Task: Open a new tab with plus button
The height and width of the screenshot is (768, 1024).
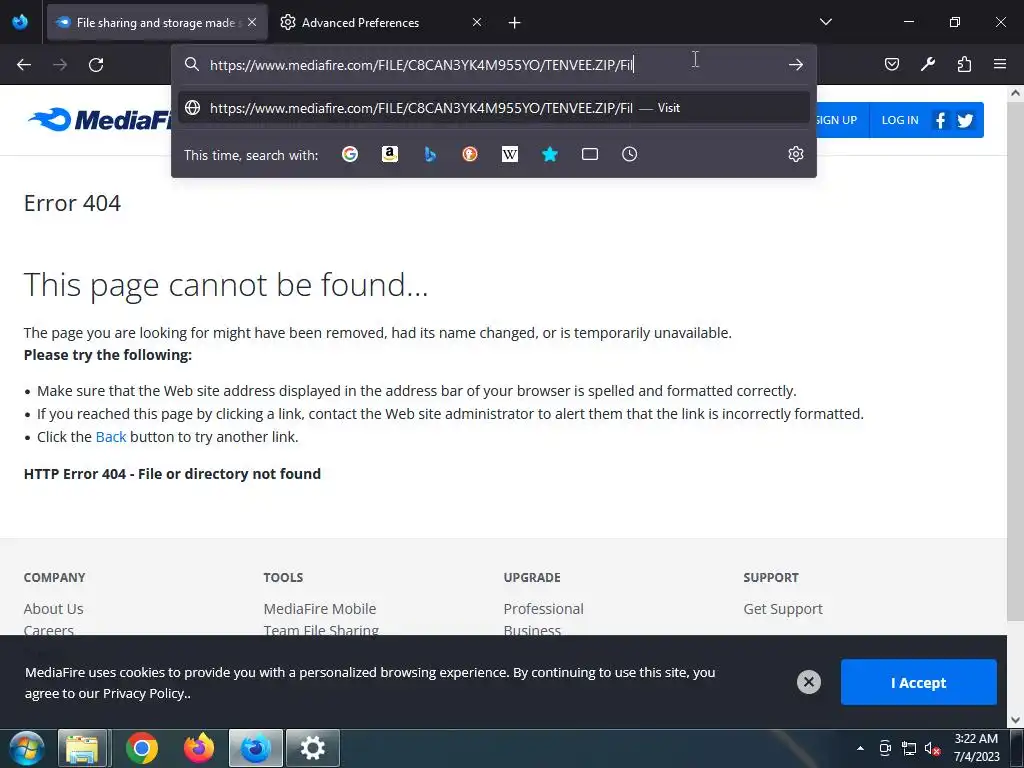Action: coord(515,23)
